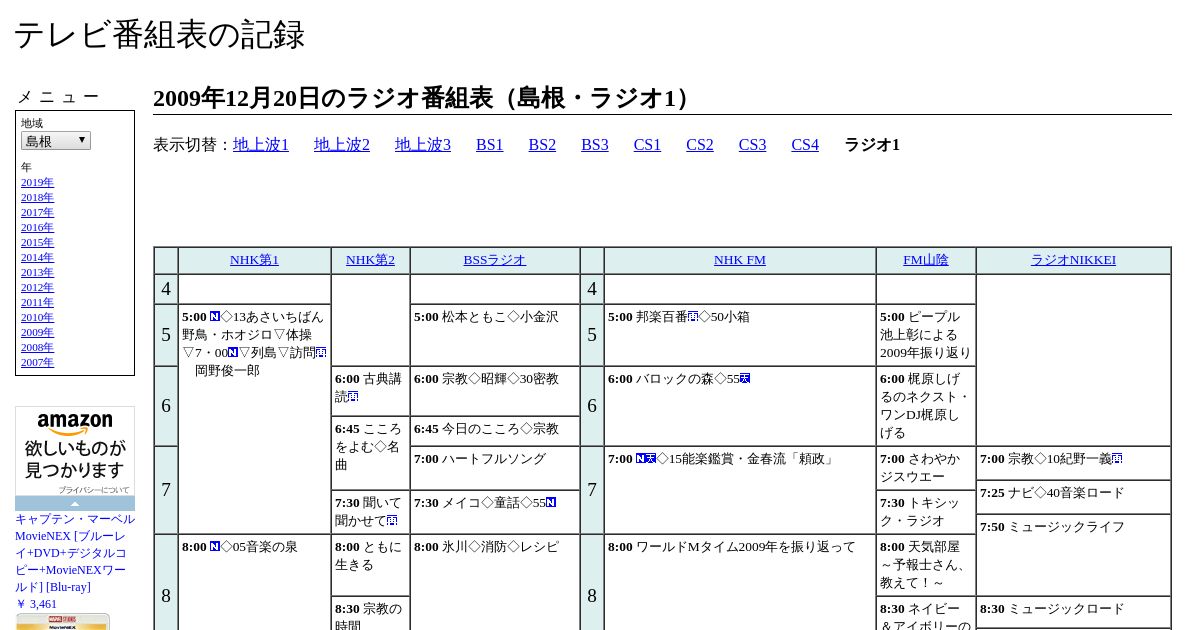1200x630 pixels.
Task: Switch to the 地上波1 view
Action: (x=261, y=145)
